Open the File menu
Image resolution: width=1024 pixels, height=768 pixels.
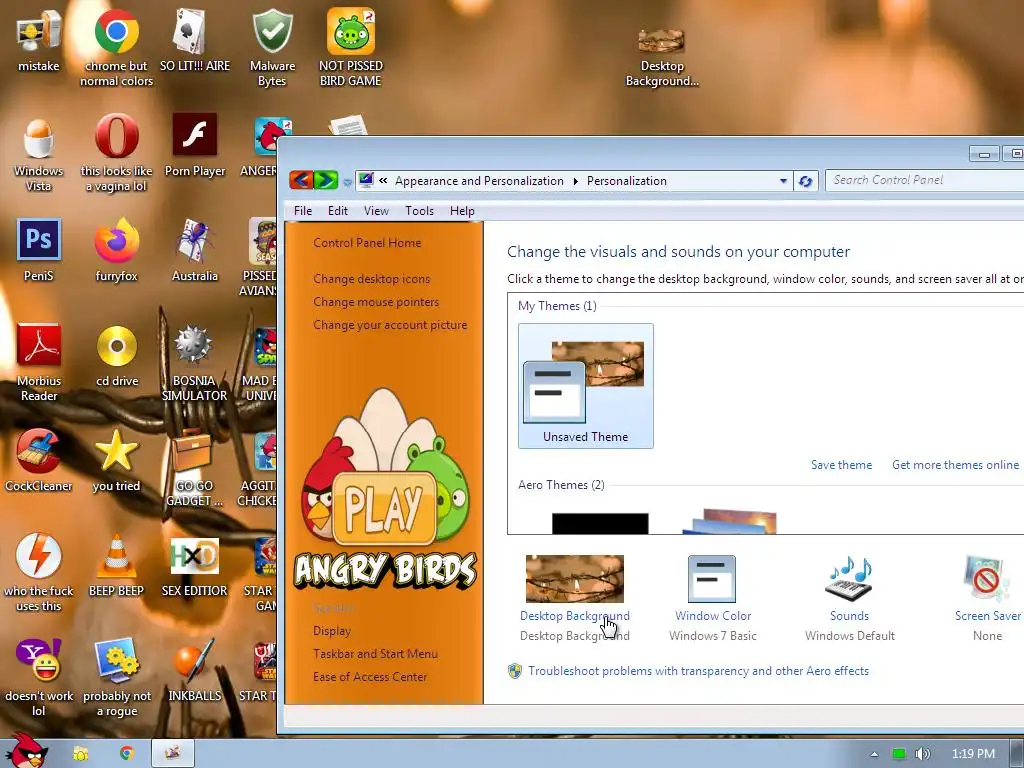tap(302, 211)
